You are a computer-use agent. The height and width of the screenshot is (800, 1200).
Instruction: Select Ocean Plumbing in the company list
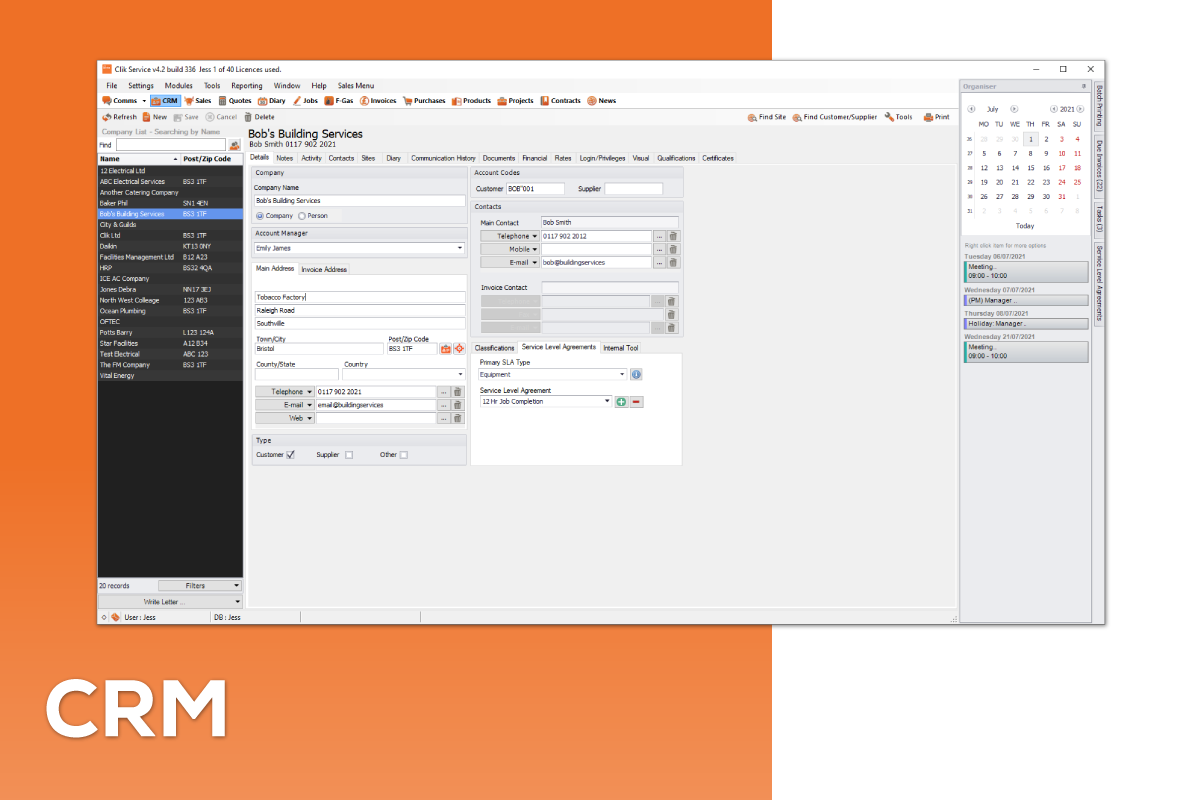click(x=170, y=311)
